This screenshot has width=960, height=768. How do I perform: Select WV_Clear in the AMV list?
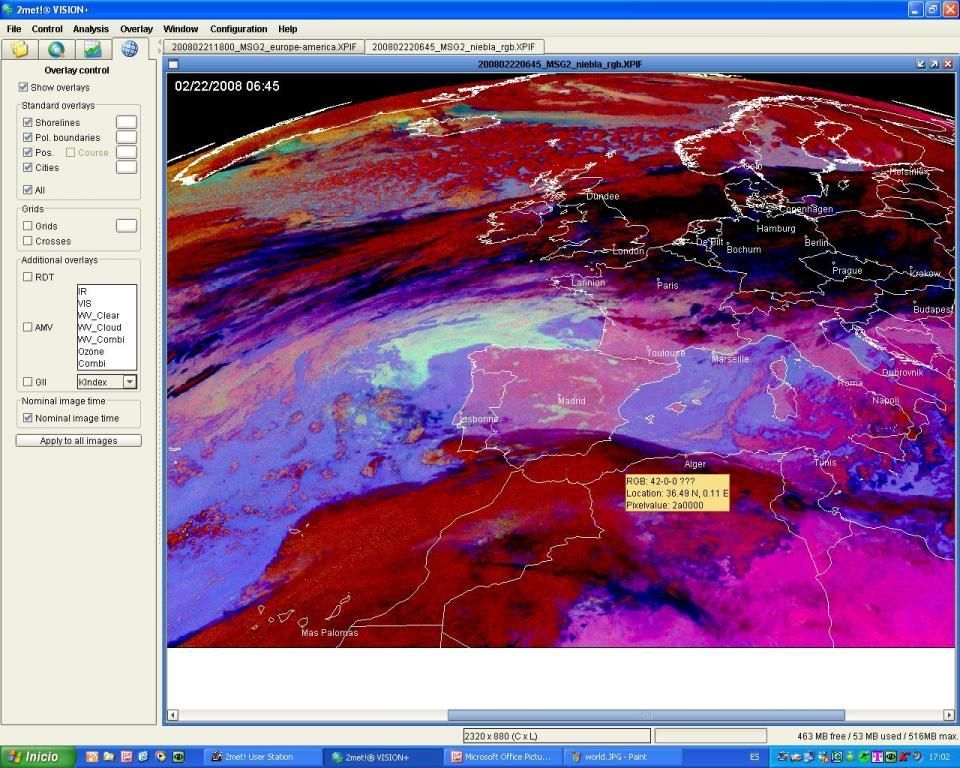107,315
